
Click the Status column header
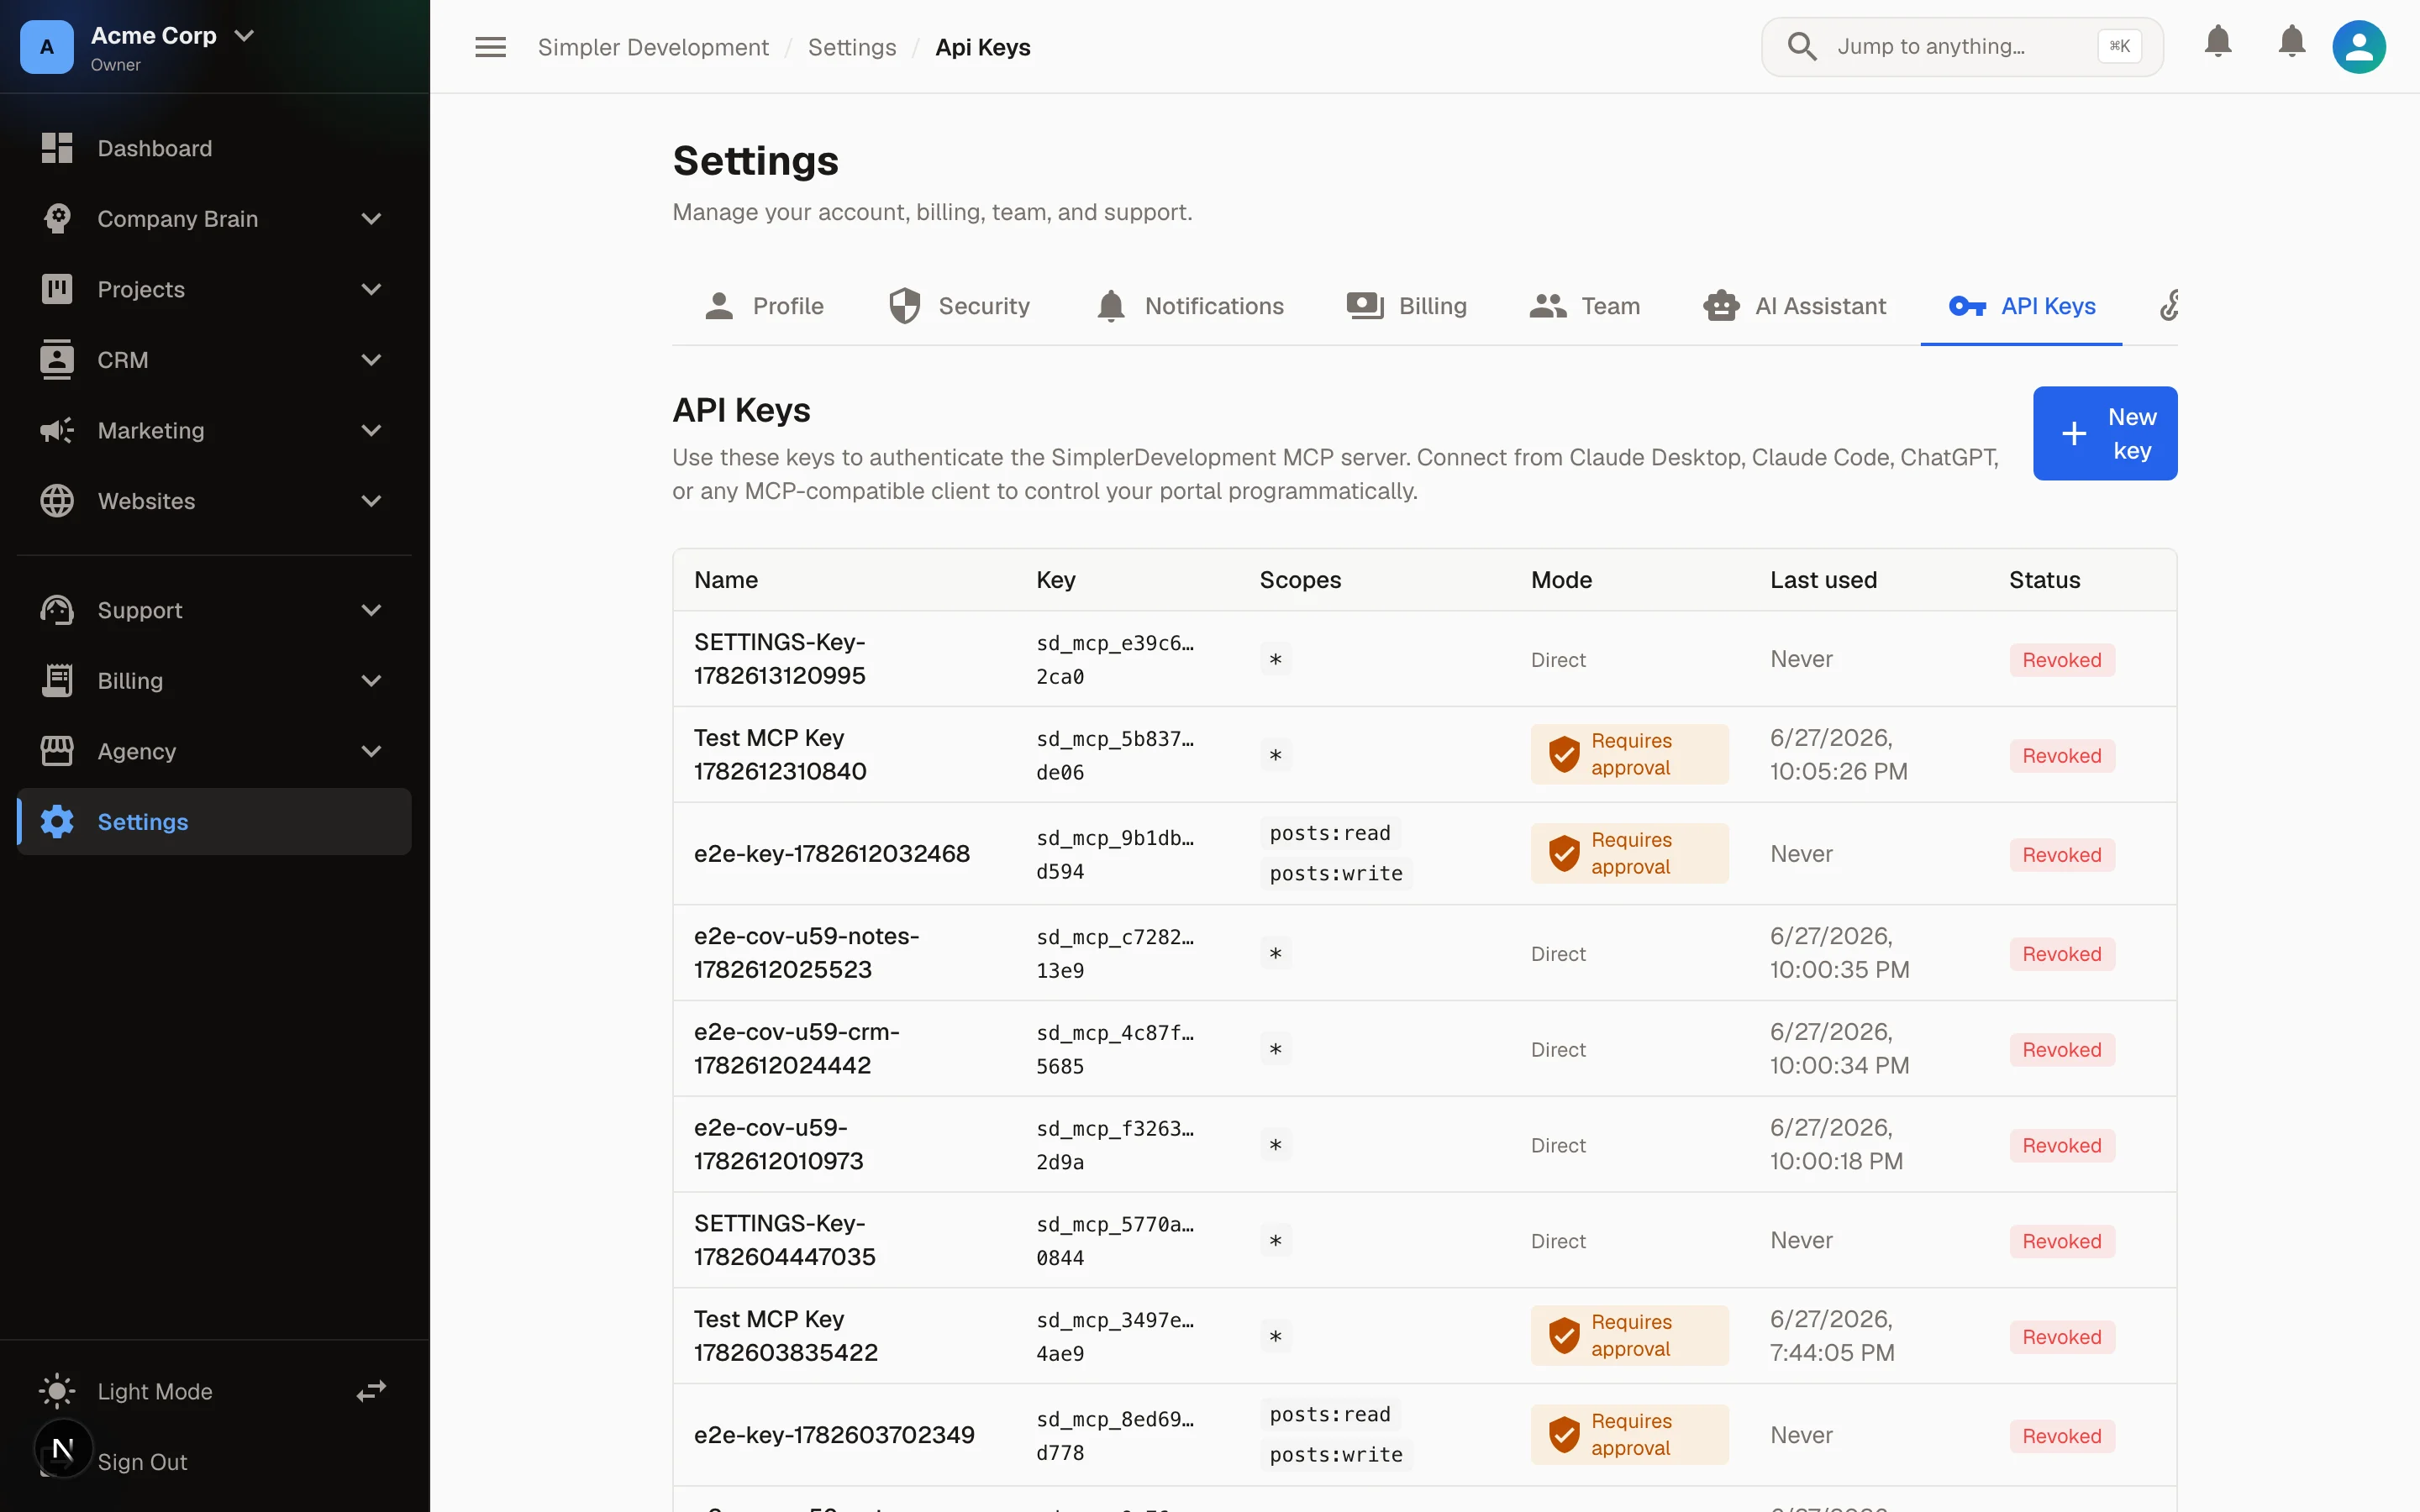2044,580
